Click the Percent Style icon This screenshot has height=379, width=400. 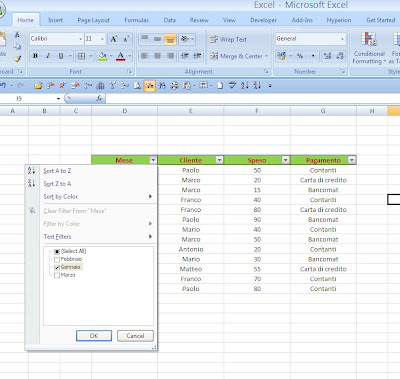pos(300,56)
